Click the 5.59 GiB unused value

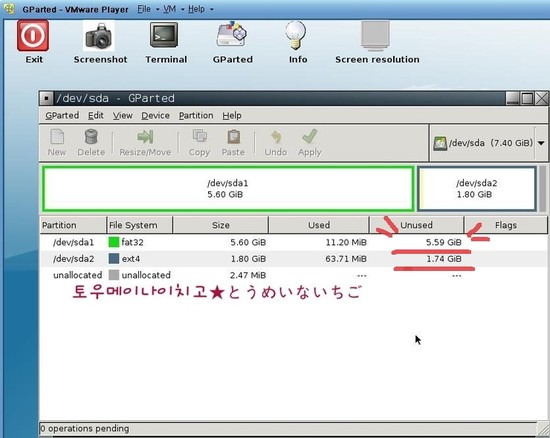[444, 242]
